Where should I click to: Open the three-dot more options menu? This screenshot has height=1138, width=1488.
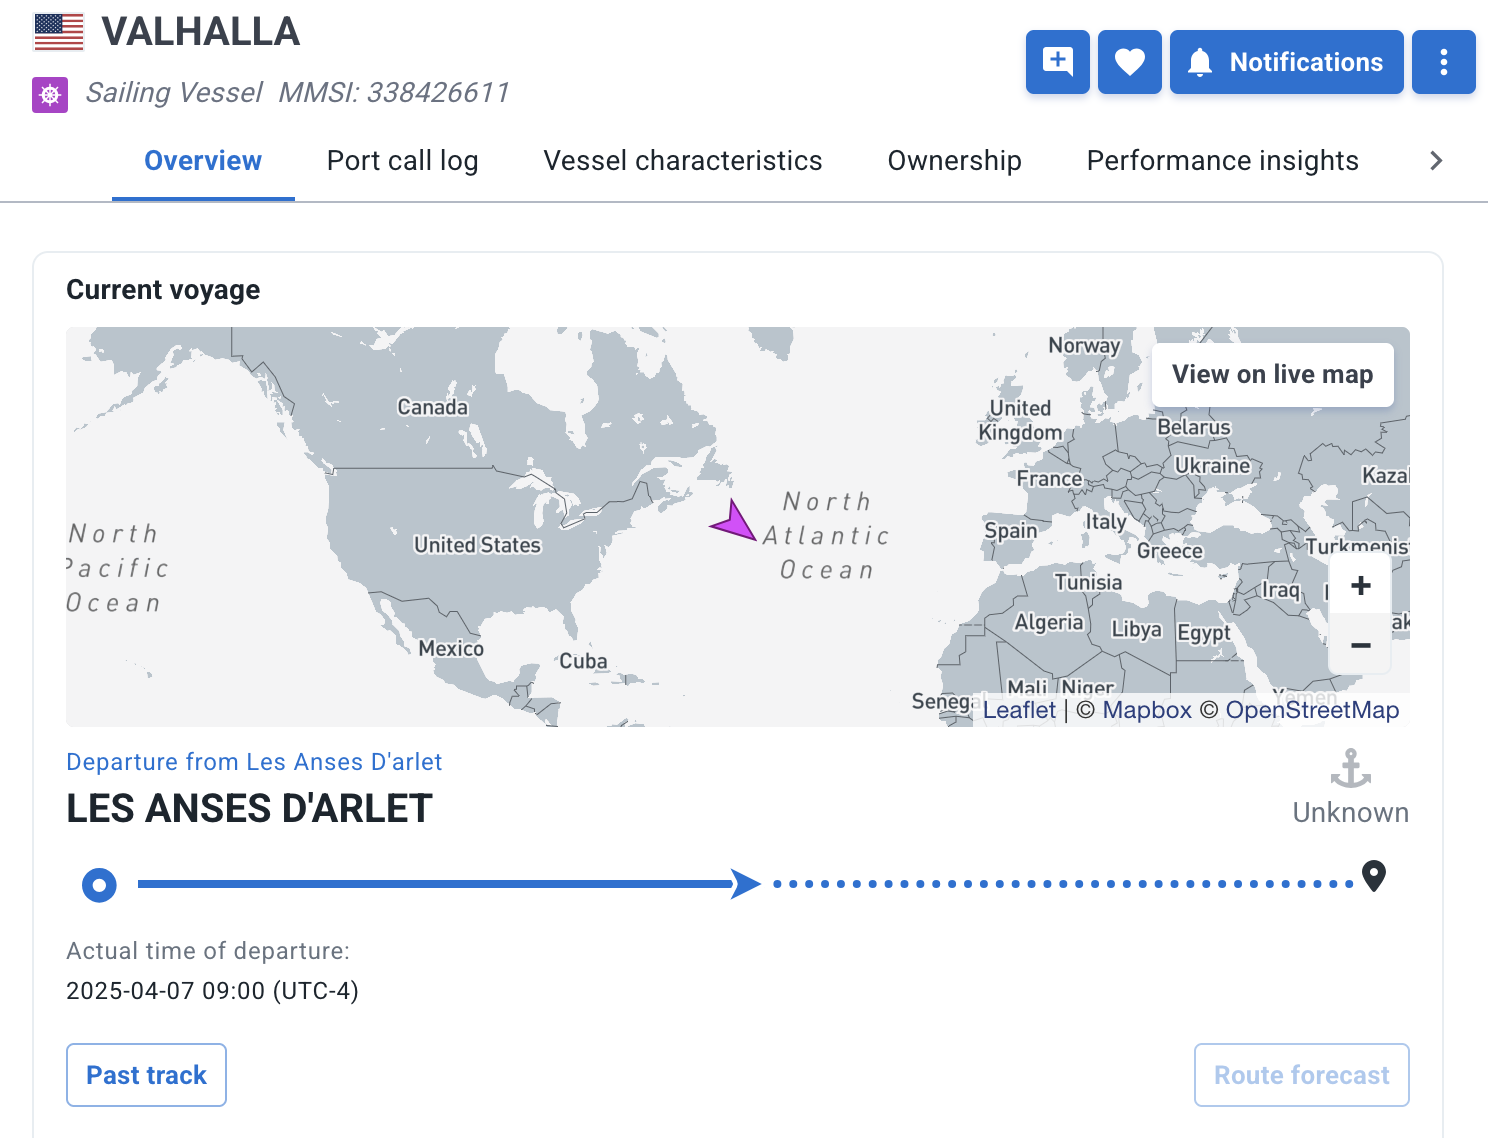pos(1443,62)
